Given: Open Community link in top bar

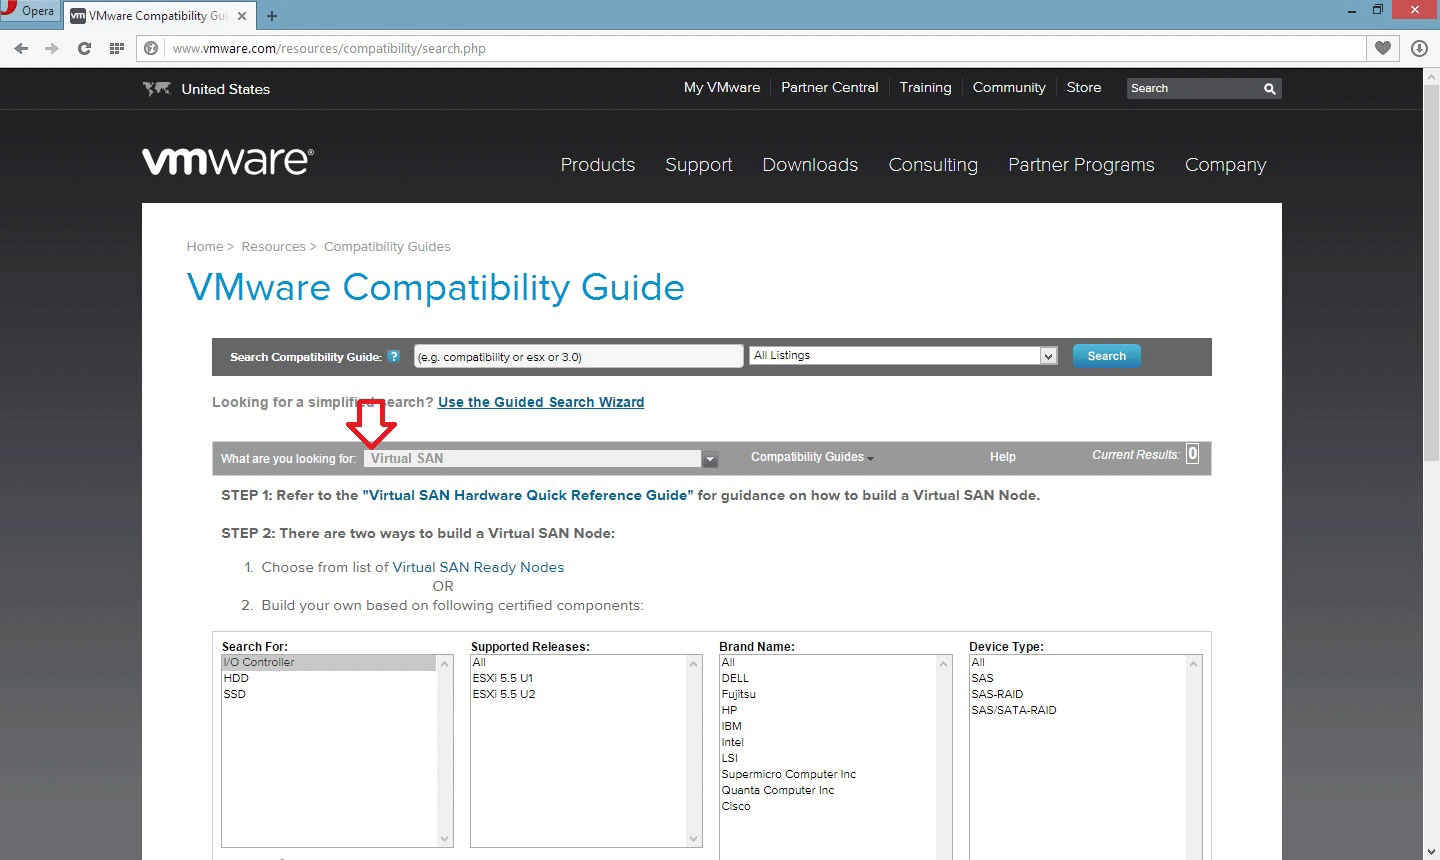Looking at the screenshot, I should tap(1009, 88).
